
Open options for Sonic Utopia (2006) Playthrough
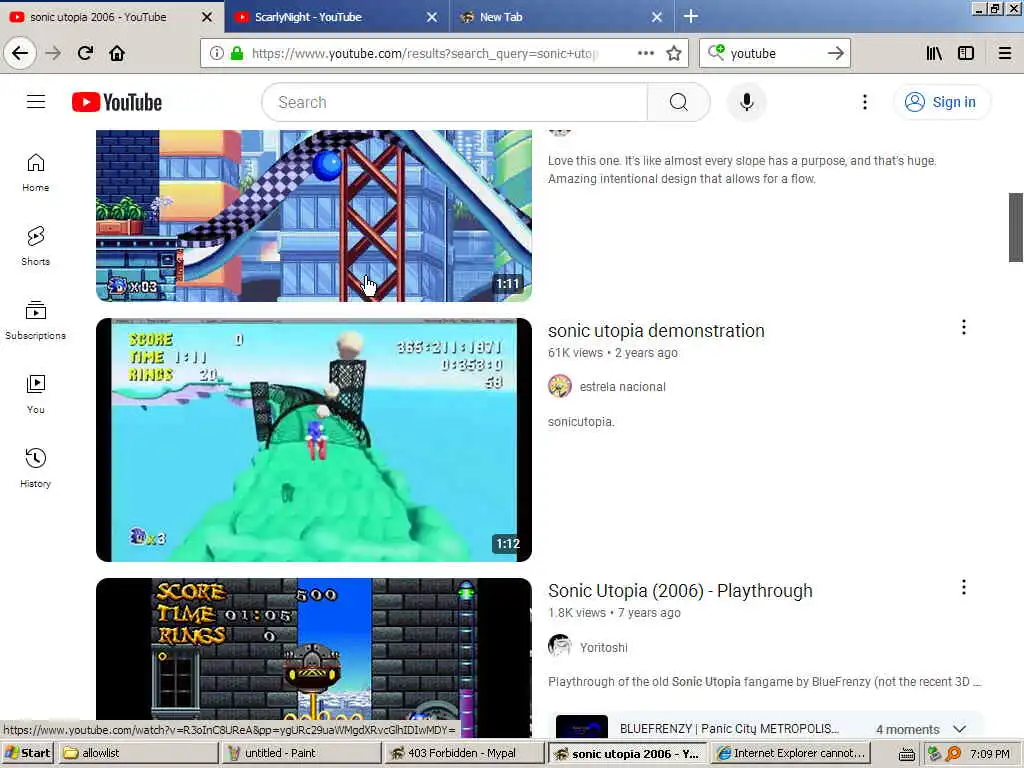point(963,587)
